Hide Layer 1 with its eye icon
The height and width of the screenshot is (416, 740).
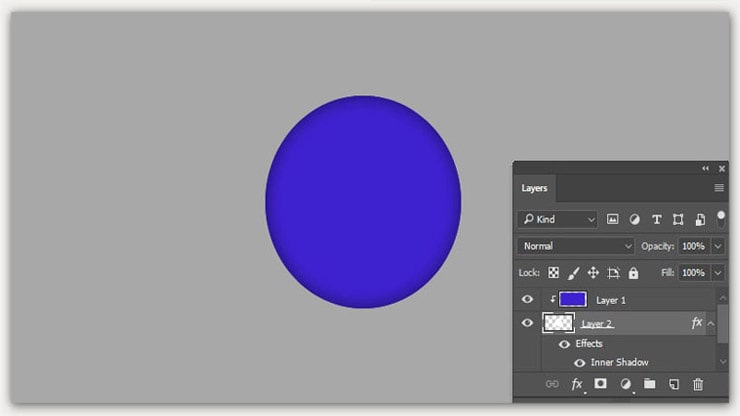coord(527,299)
